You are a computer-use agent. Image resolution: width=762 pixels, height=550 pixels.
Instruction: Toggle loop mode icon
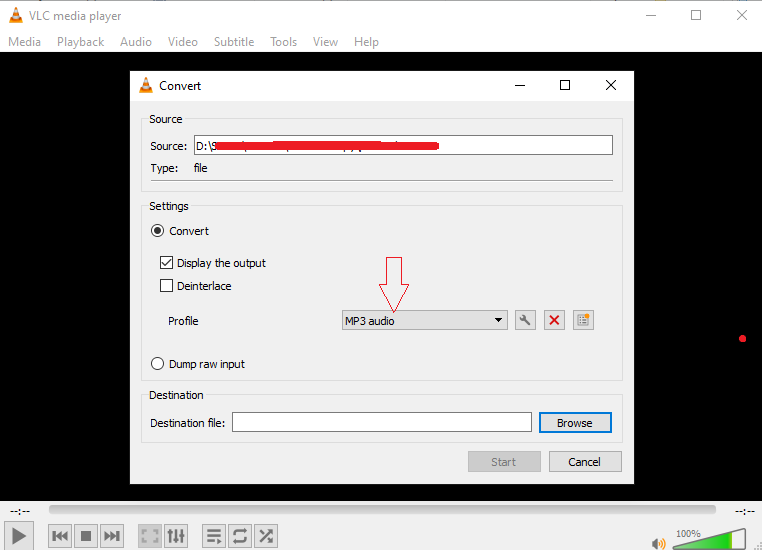point(240,536)
